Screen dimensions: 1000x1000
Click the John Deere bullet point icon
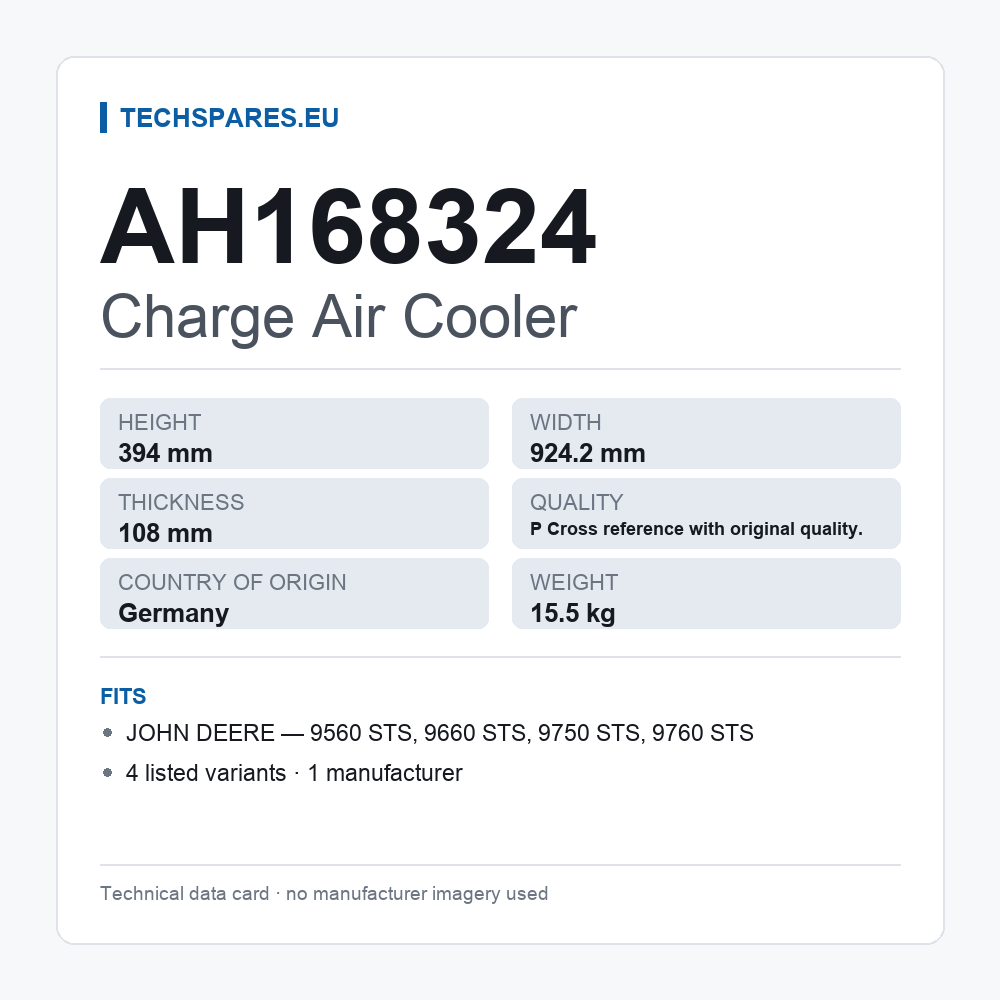[x=107, y=733]
